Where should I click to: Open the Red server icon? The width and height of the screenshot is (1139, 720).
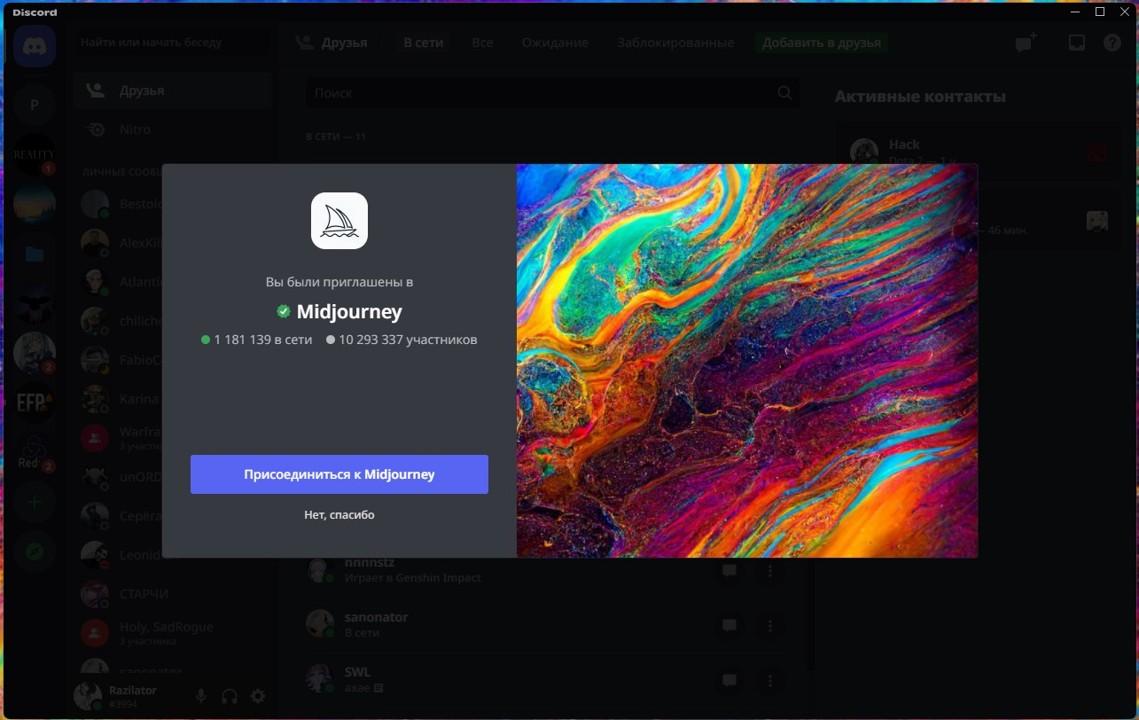[34, 453]
